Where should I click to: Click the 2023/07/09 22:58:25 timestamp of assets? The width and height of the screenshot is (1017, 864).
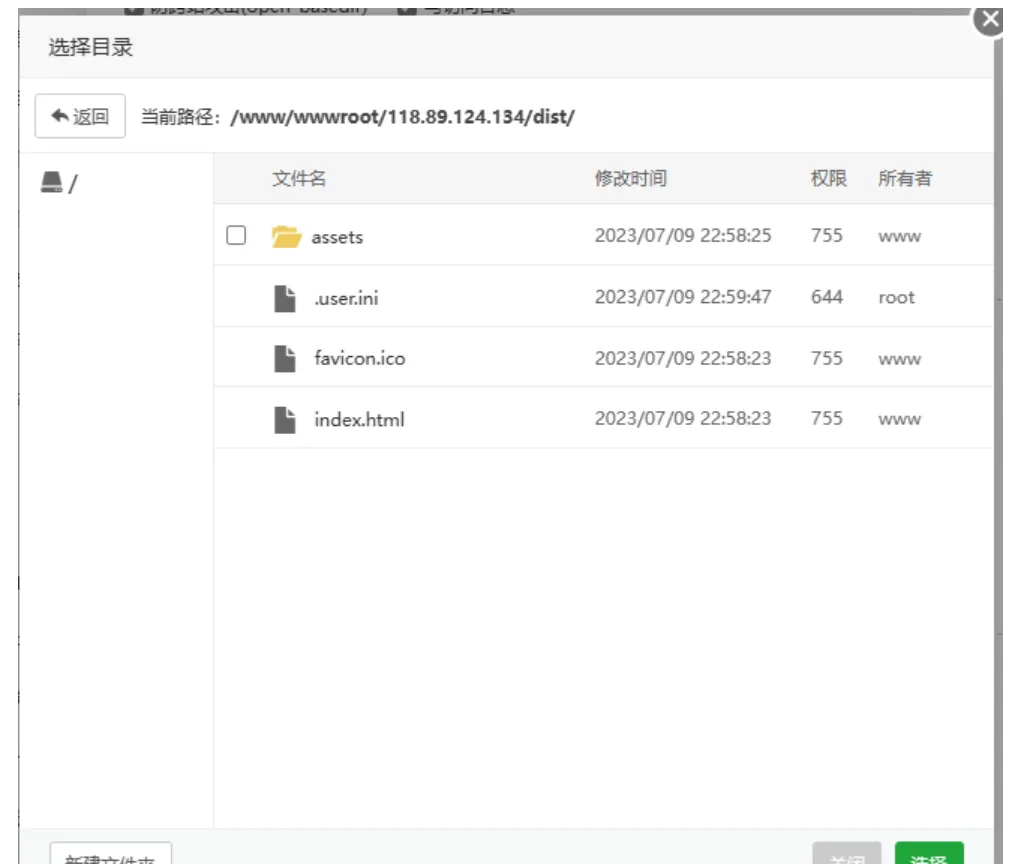(x=683, y=235)
